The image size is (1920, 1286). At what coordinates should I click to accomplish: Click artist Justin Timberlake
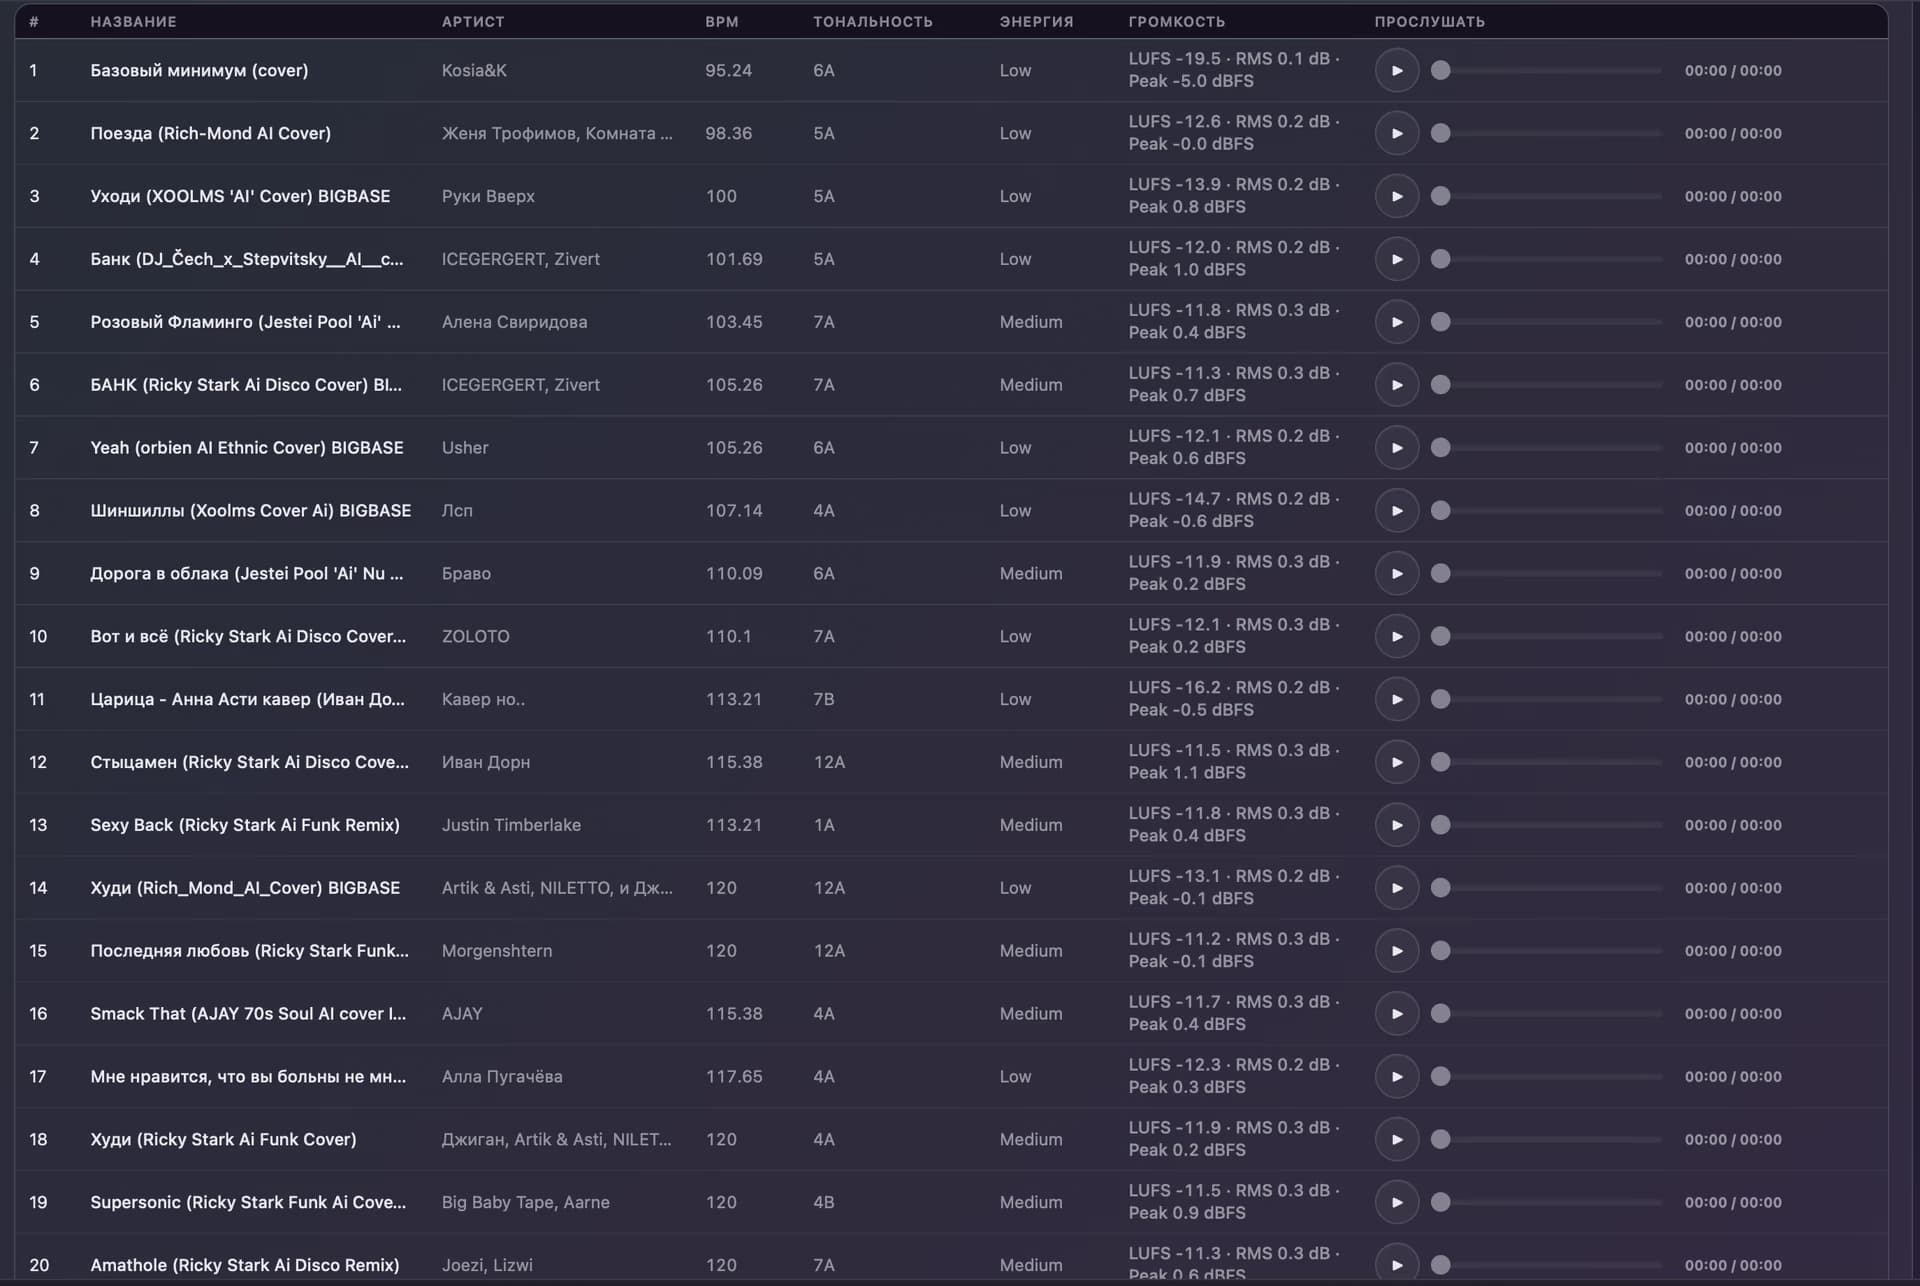[x=511, y=825]
